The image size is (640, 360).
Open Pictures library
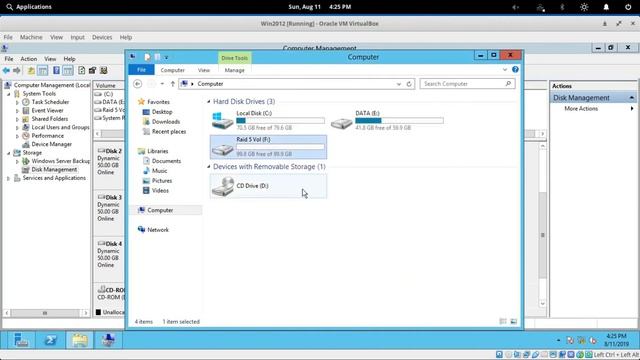point(162,180)
